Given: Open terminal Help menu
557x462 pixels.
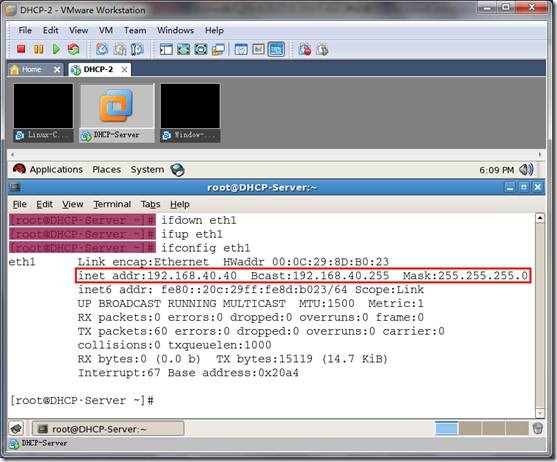Looking at the screenshot, I should point(180,204).
